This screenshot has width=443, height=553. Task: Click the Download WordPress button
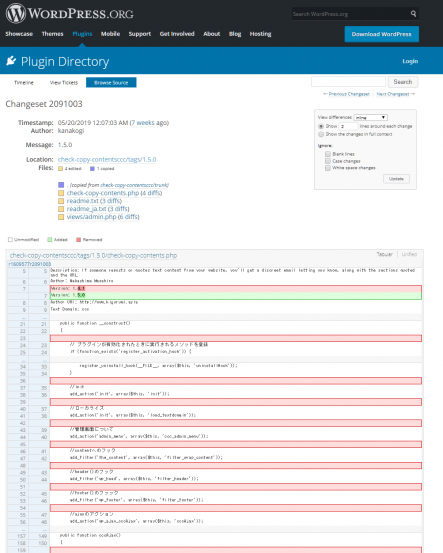(x=382, y=34)
